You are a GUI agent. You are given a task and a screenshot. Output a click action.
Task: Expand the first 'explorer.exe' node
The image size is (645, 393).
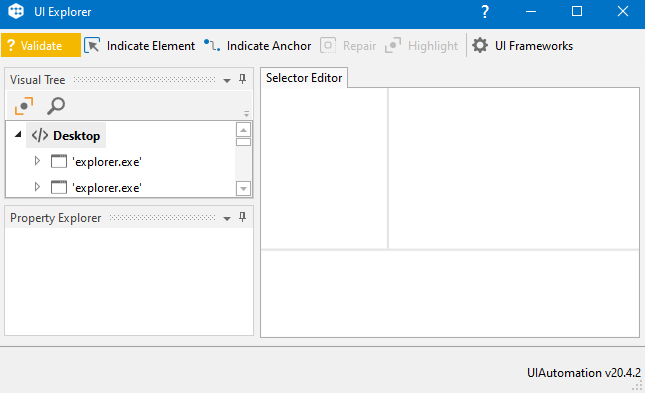(37, 161)
